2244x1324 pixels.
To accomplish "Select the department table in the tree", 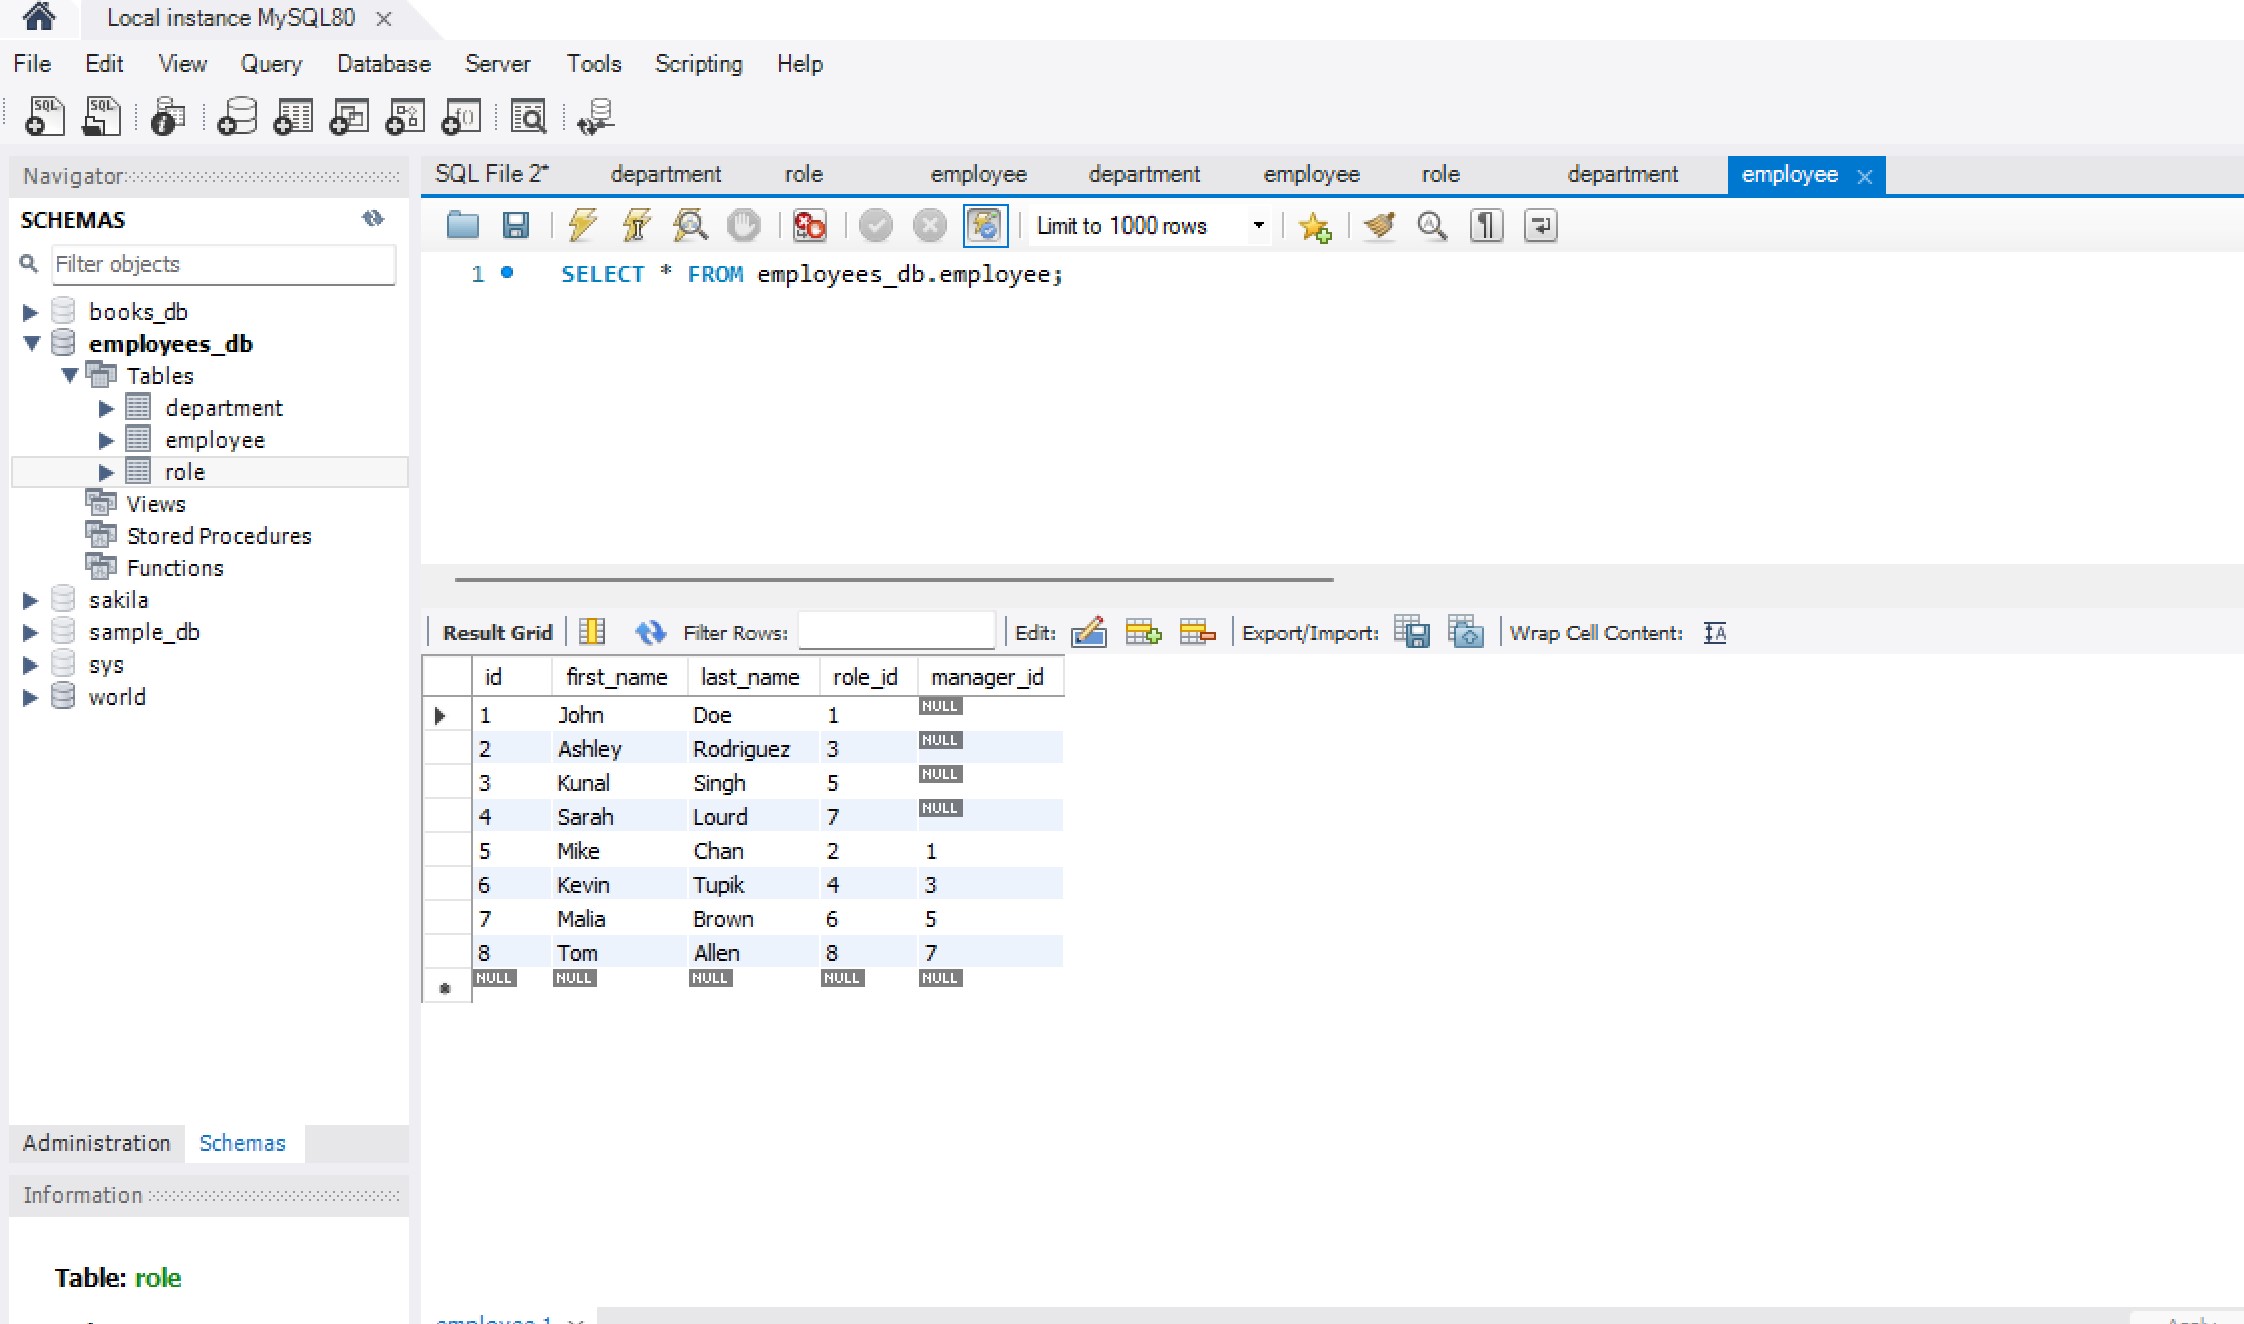I will [x=223, y=408].
